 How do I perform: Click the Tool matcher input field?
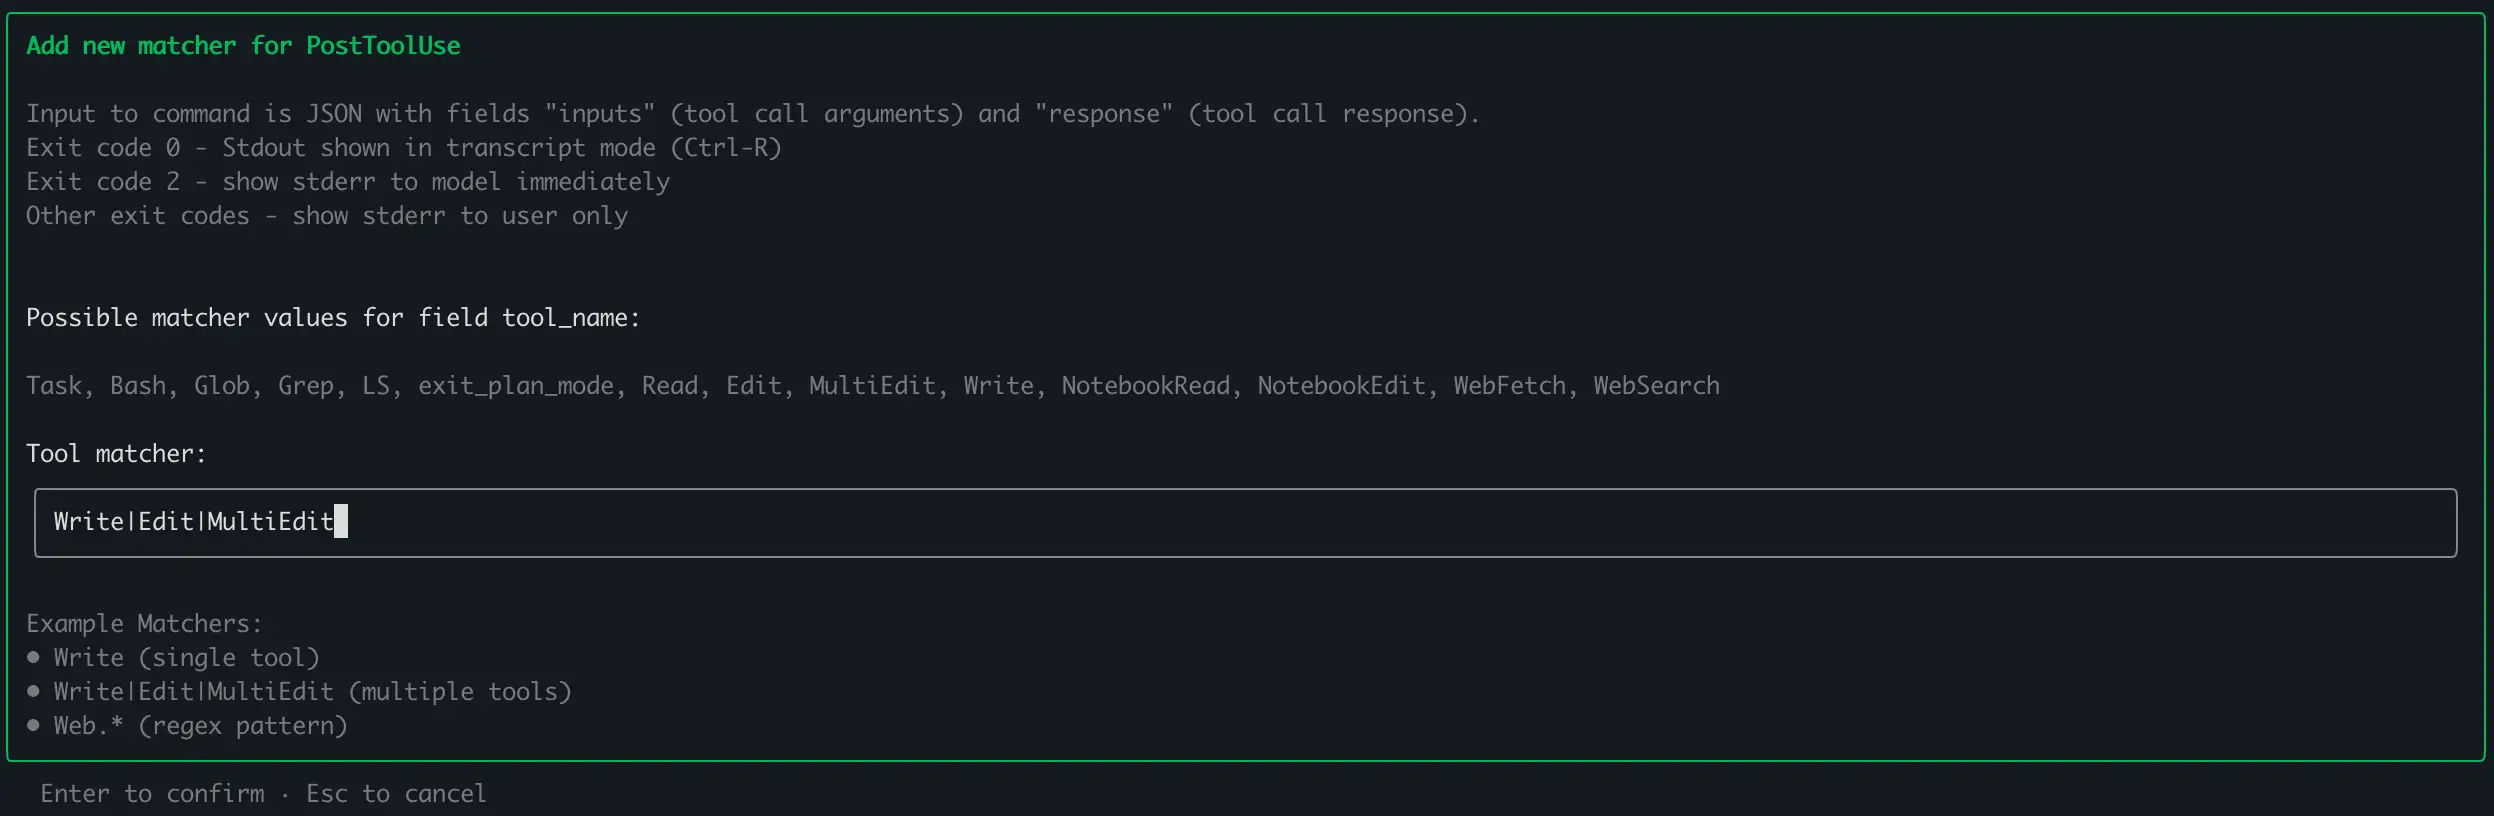coord(1245,522)
